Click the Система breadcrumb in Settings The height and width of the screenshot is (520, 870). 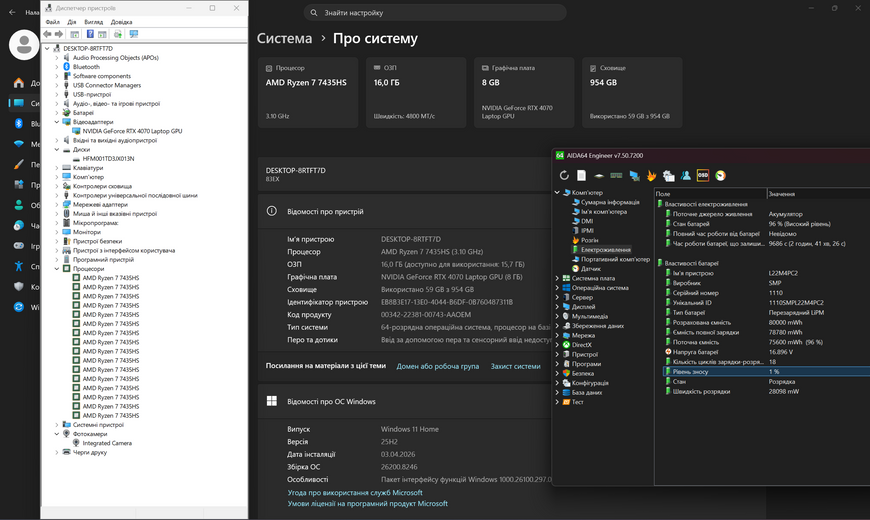[x=284, y=38]
